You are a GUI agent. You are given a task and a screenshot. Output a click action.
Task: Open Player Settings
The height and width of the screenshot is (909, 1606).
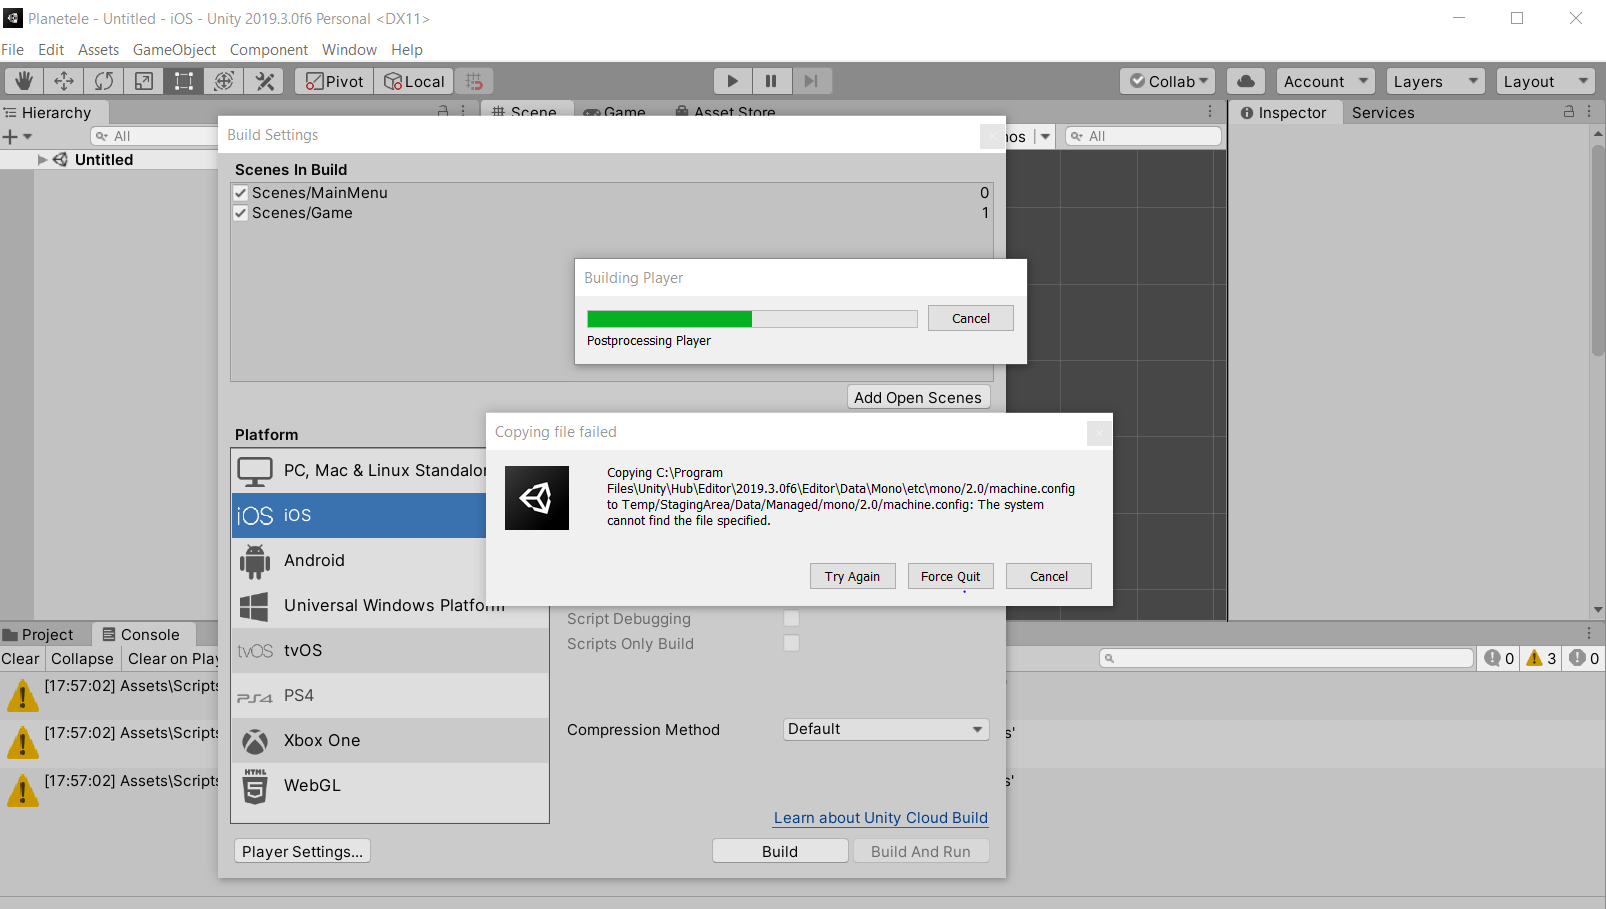point(302,851)
